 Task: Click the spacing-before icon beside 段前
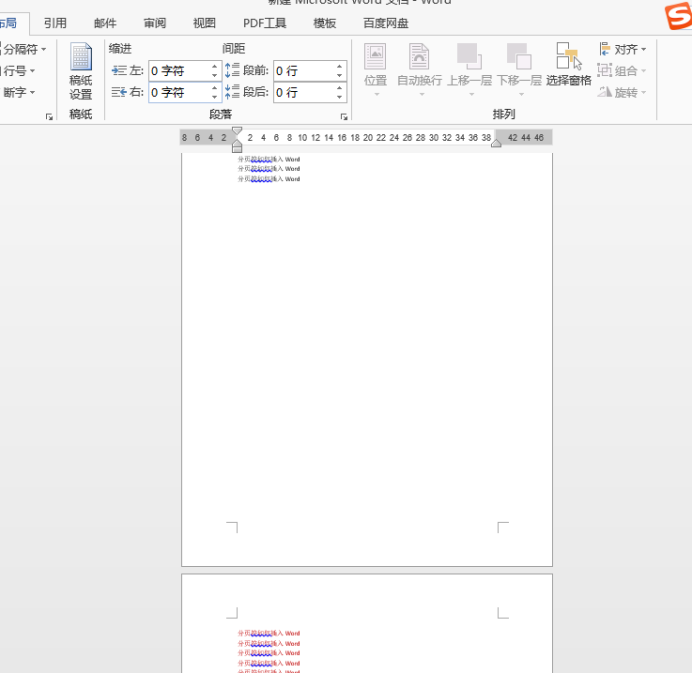[232, 70]
